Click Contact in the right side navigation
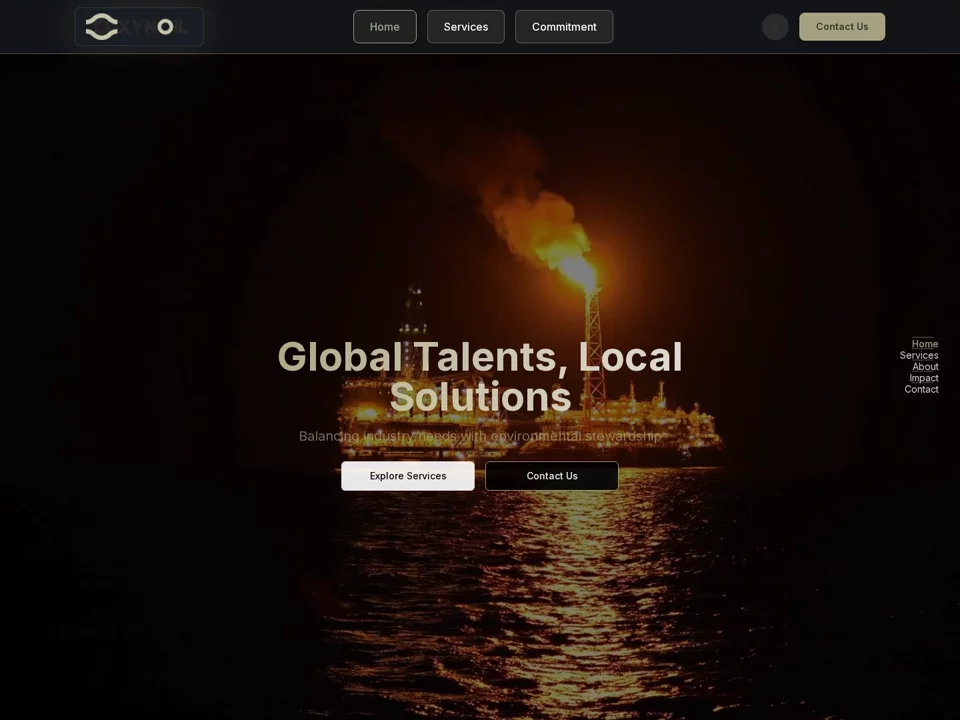The height and width of the screenshot is (720, 960). [921, 389]
